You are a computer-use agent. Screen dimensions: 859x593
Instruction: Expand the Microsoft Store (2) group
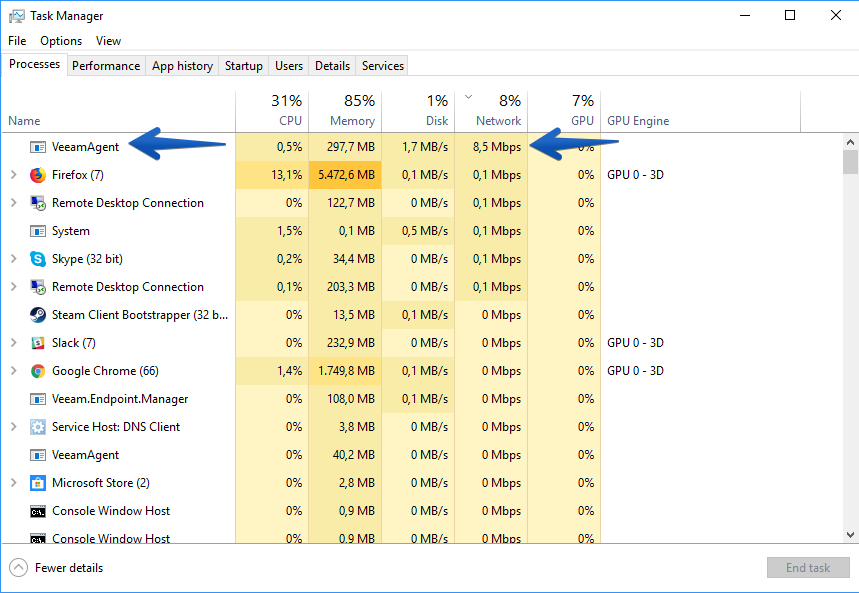tap(14, 482)
